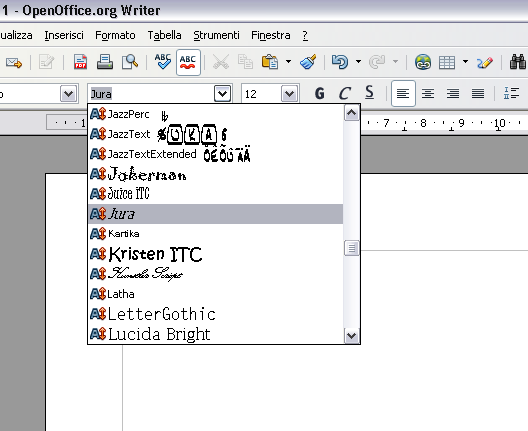Select Jokerman font from list
This screenshot has width=528, height=431.
pos(216,174)
